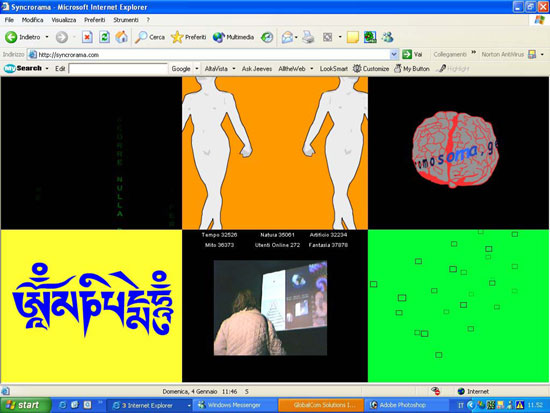The image size is (550, 413).
Task: Open Cerca search magnifier
Action: [150, 37]
